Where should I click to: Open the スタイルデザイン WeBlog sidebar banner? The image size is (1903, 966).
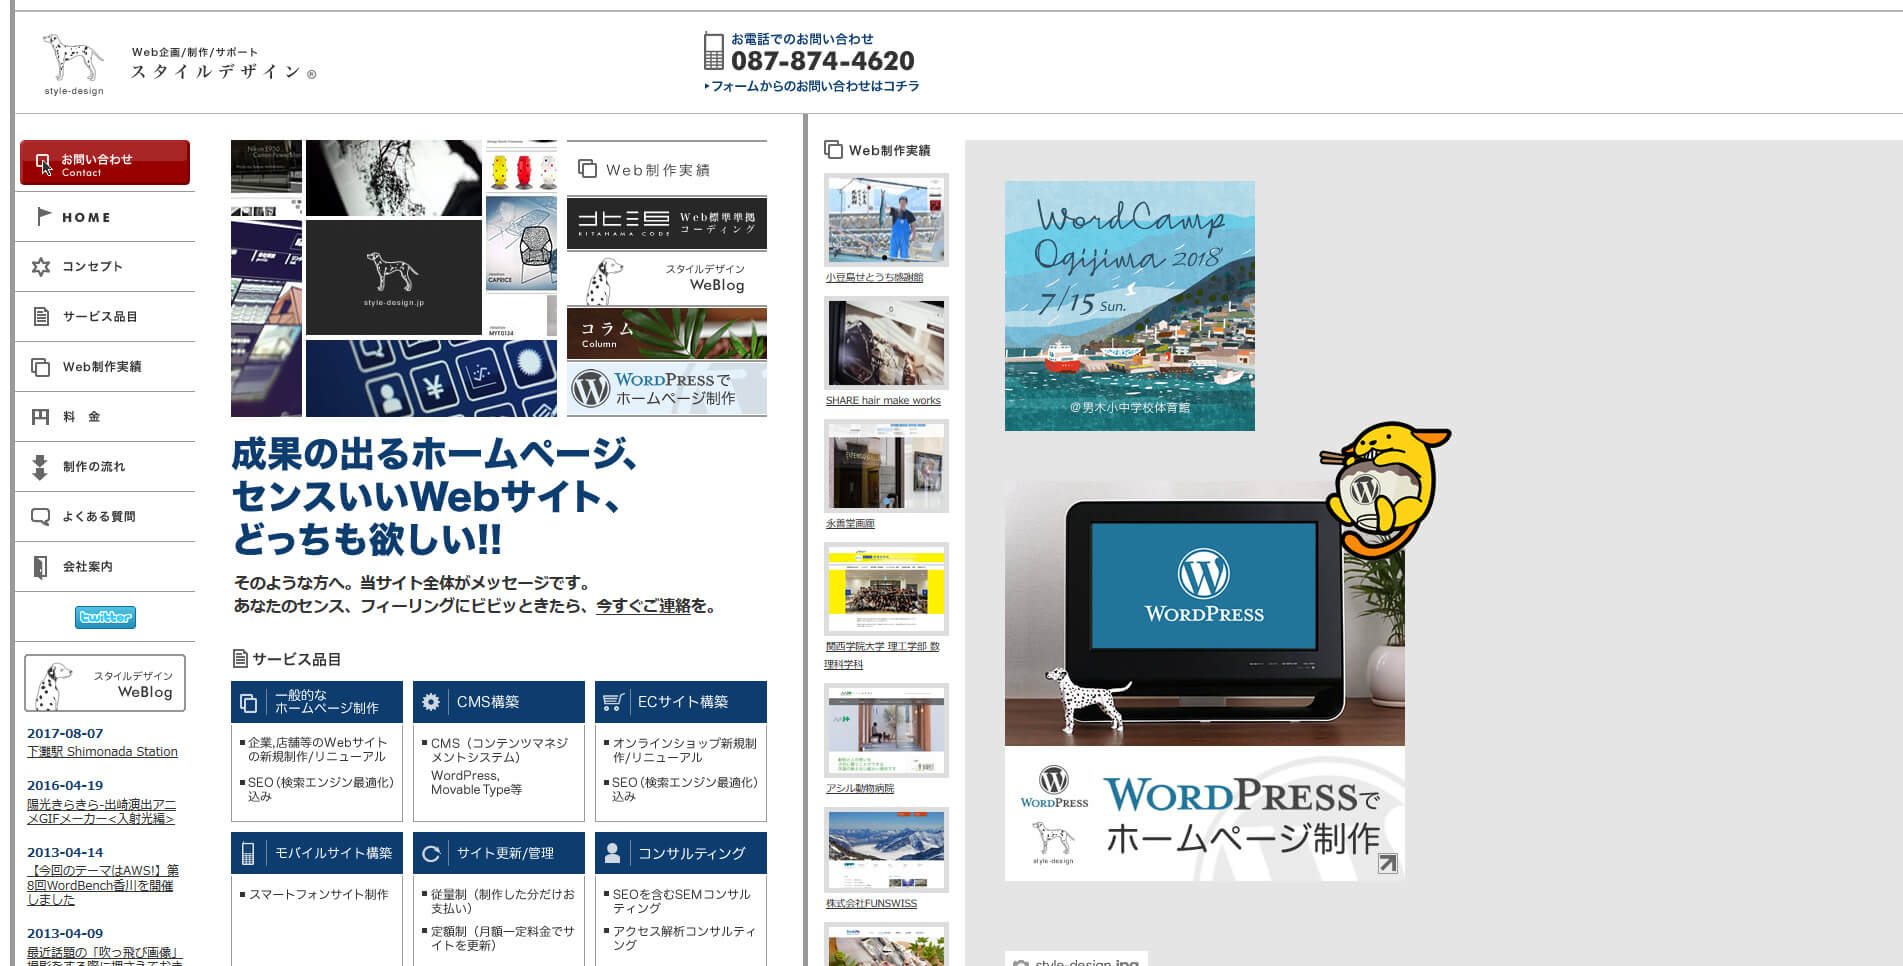point(105,683)
